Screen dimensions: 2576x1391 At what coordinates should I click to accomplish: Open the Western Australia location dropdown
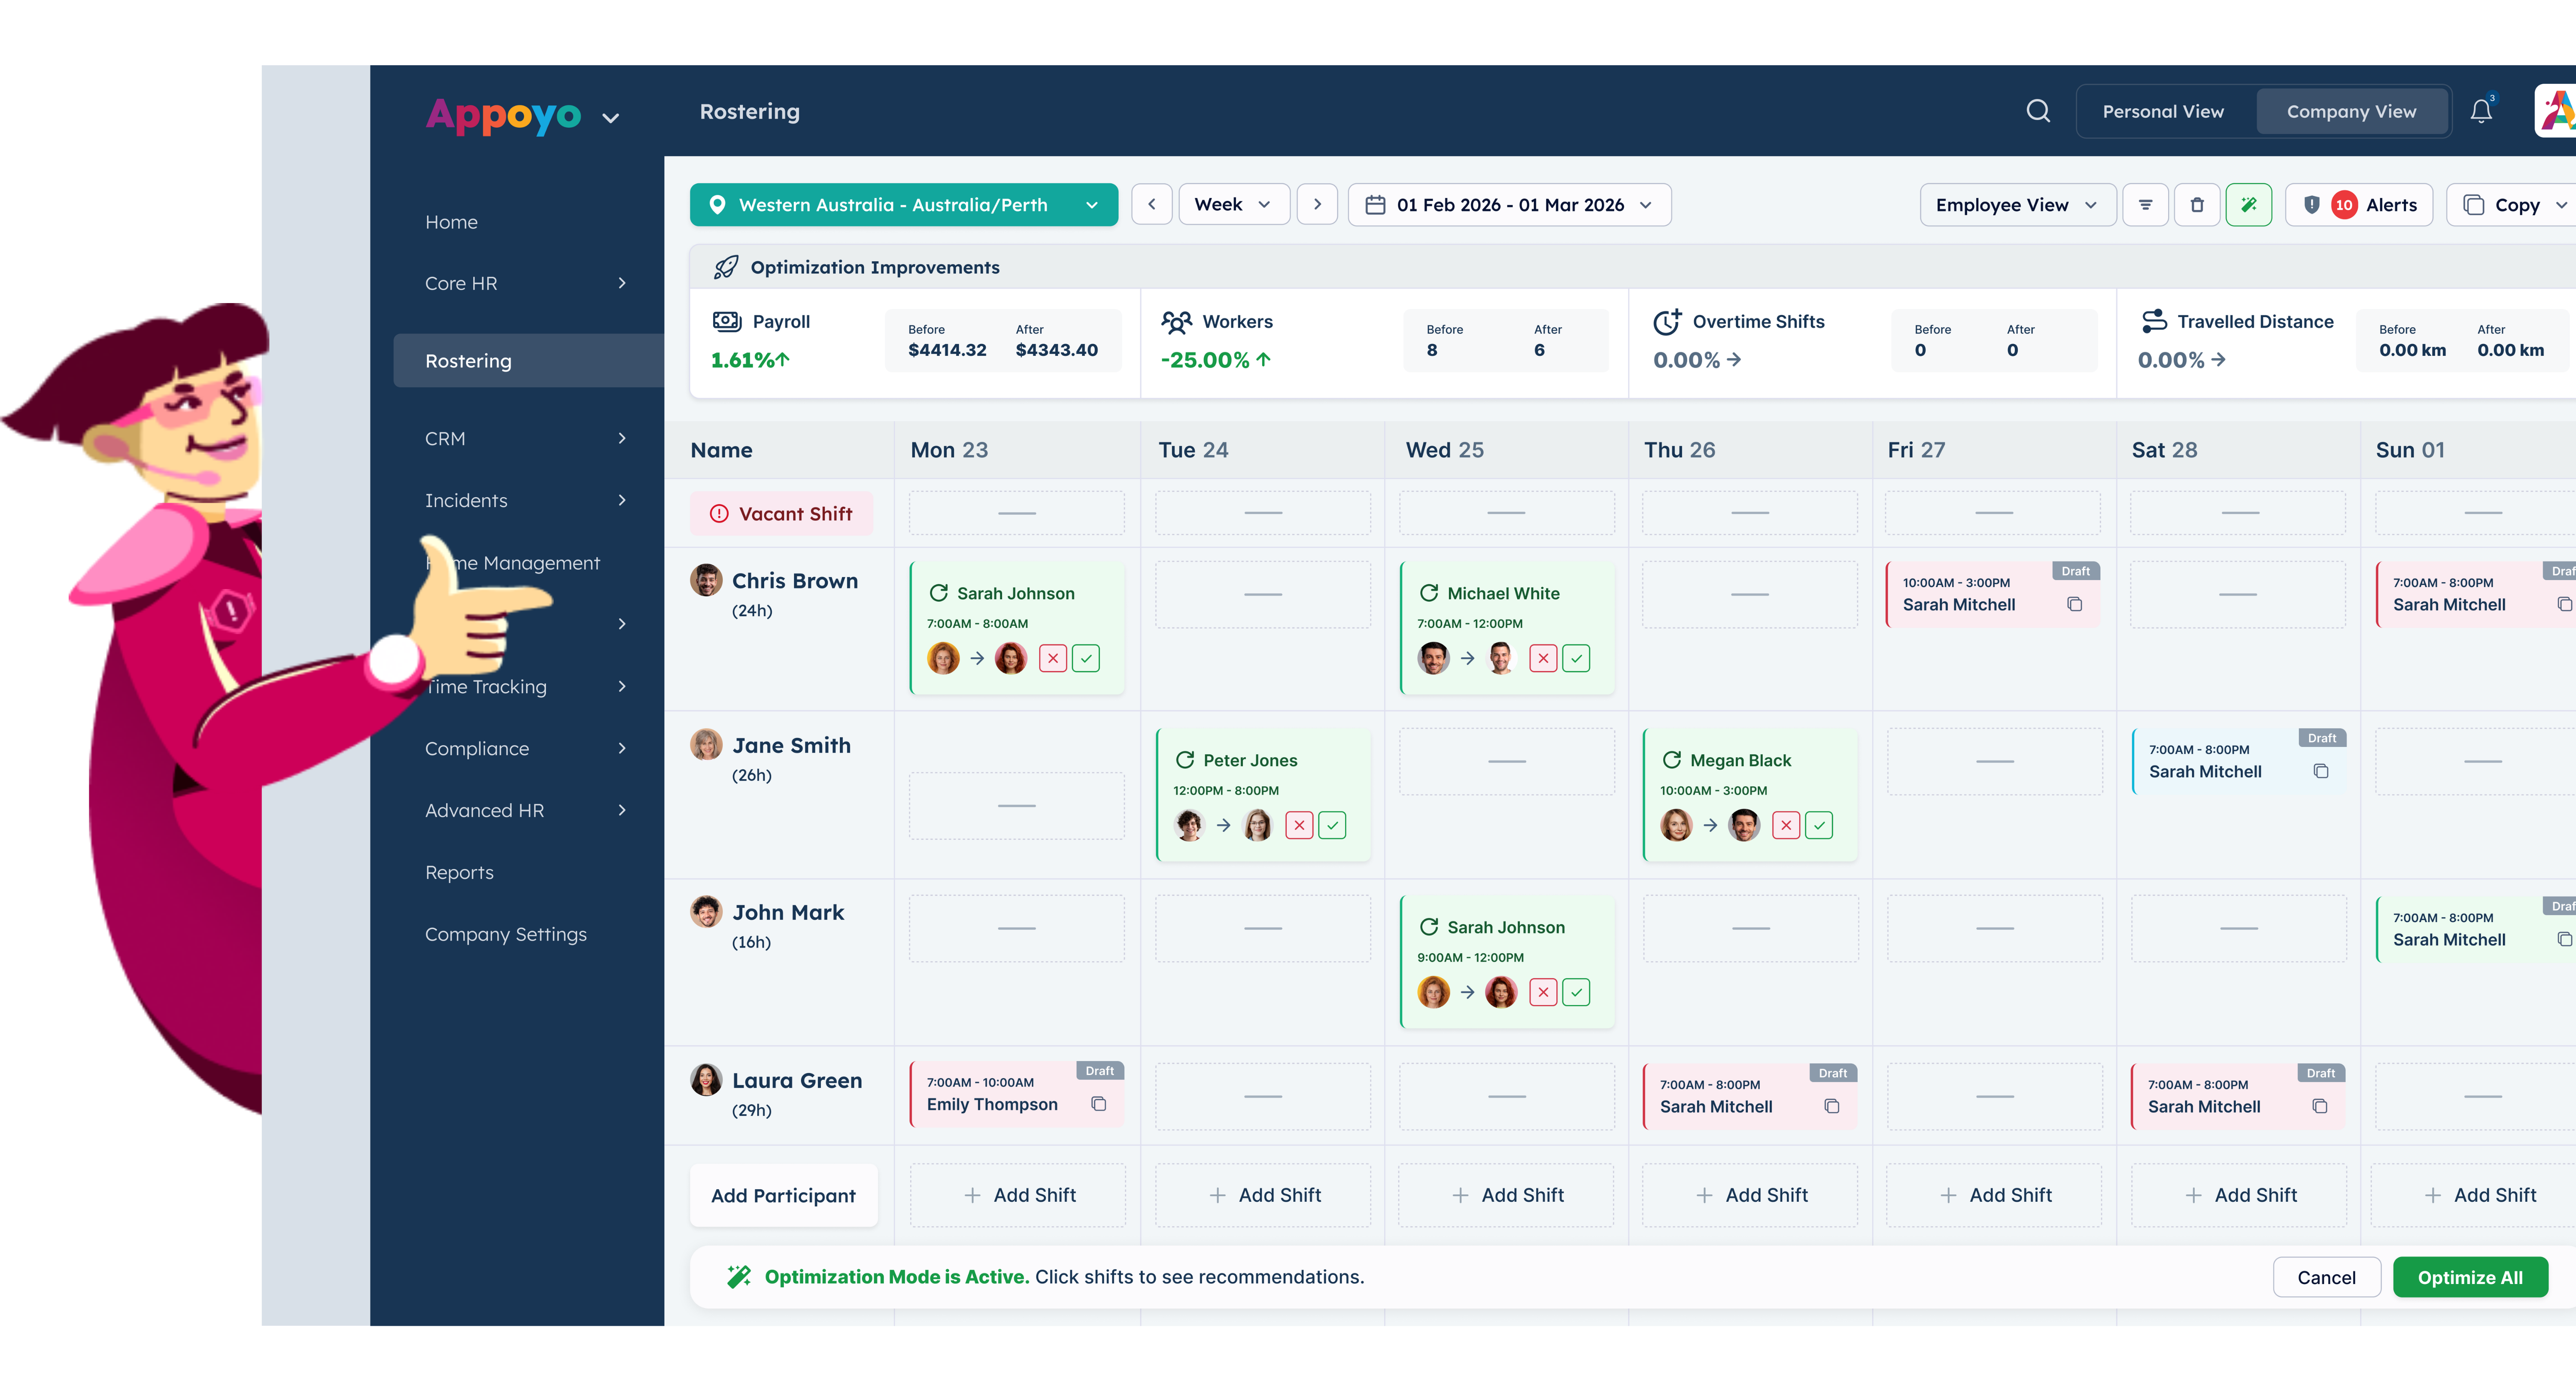point(904,205)
